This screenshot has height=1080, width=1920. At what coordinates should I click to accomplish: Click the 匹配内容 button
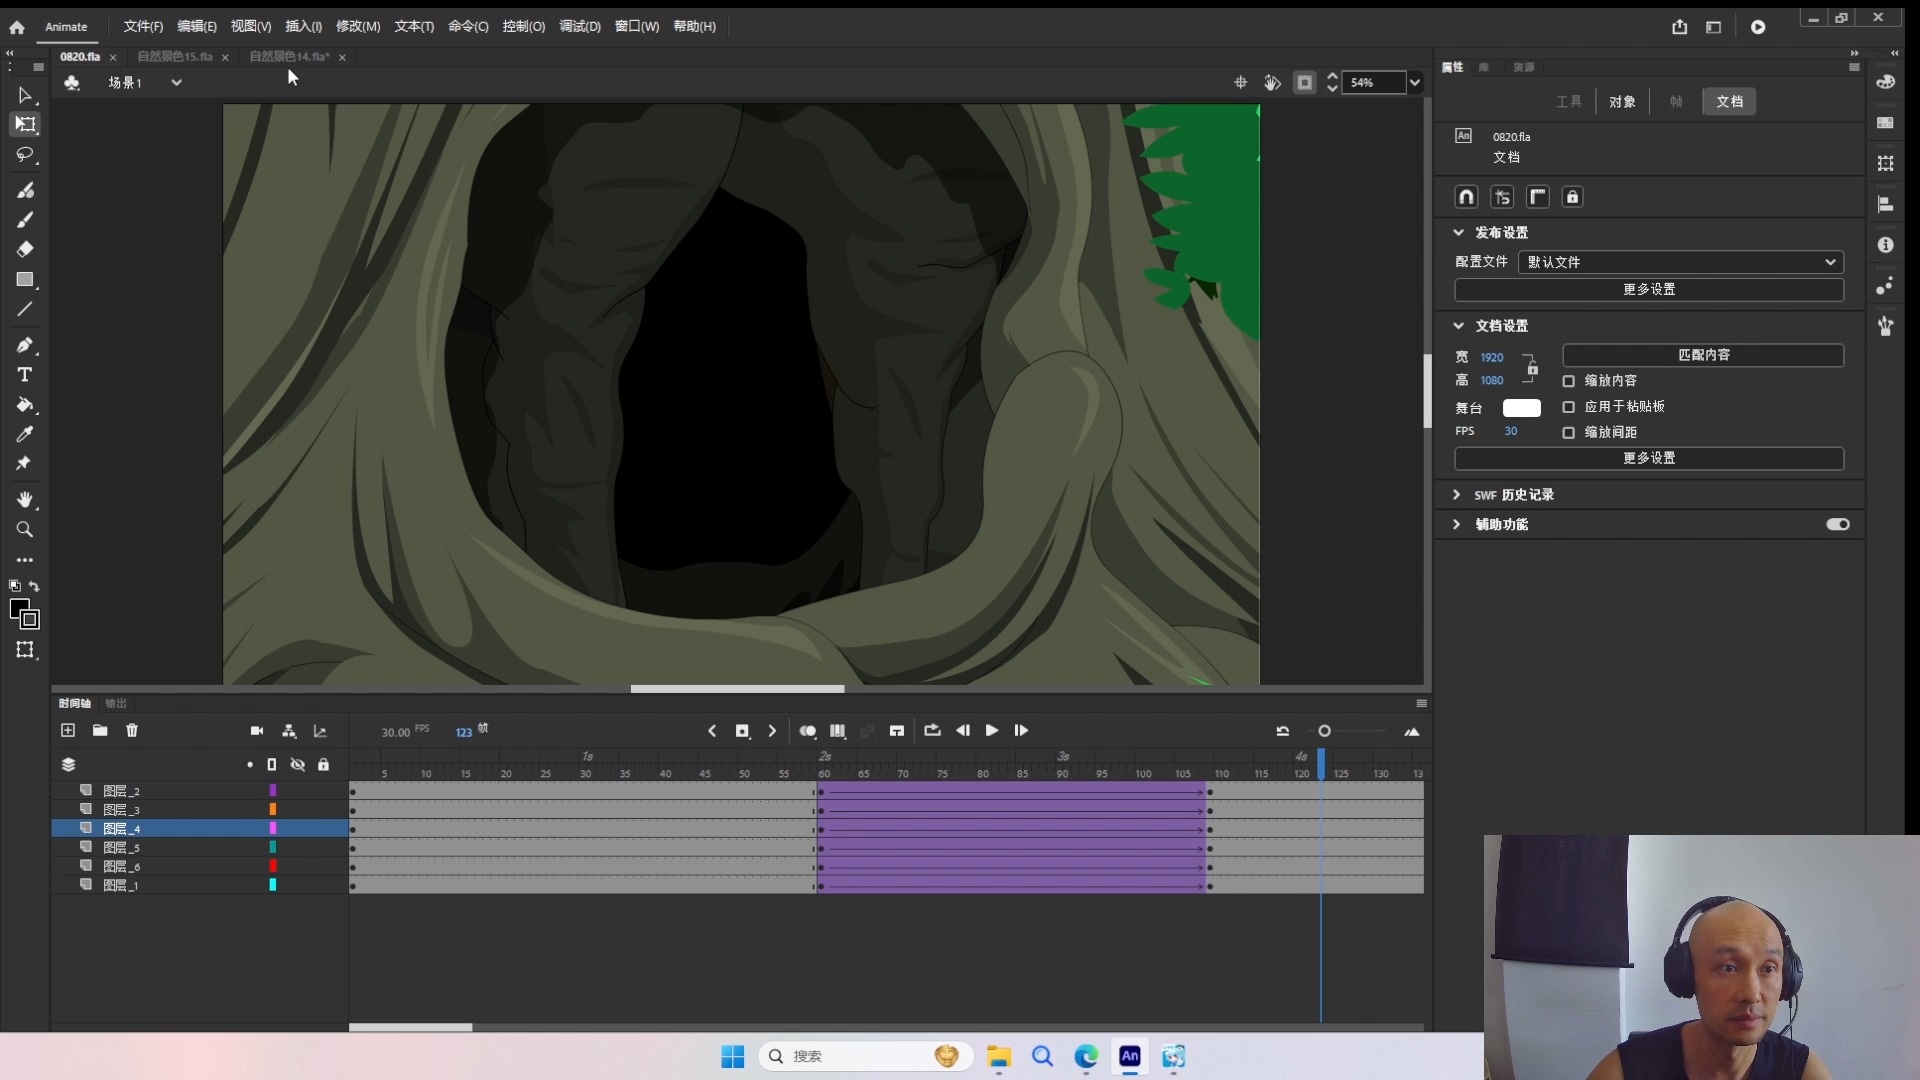click(1703, 355)
